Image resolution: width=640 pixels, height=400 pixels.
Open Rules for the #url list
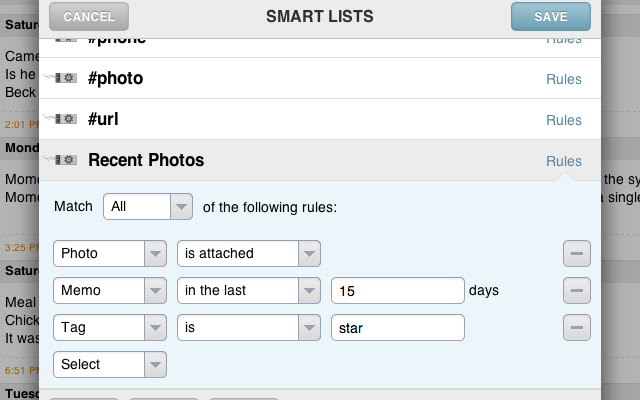tap(563, 120)
